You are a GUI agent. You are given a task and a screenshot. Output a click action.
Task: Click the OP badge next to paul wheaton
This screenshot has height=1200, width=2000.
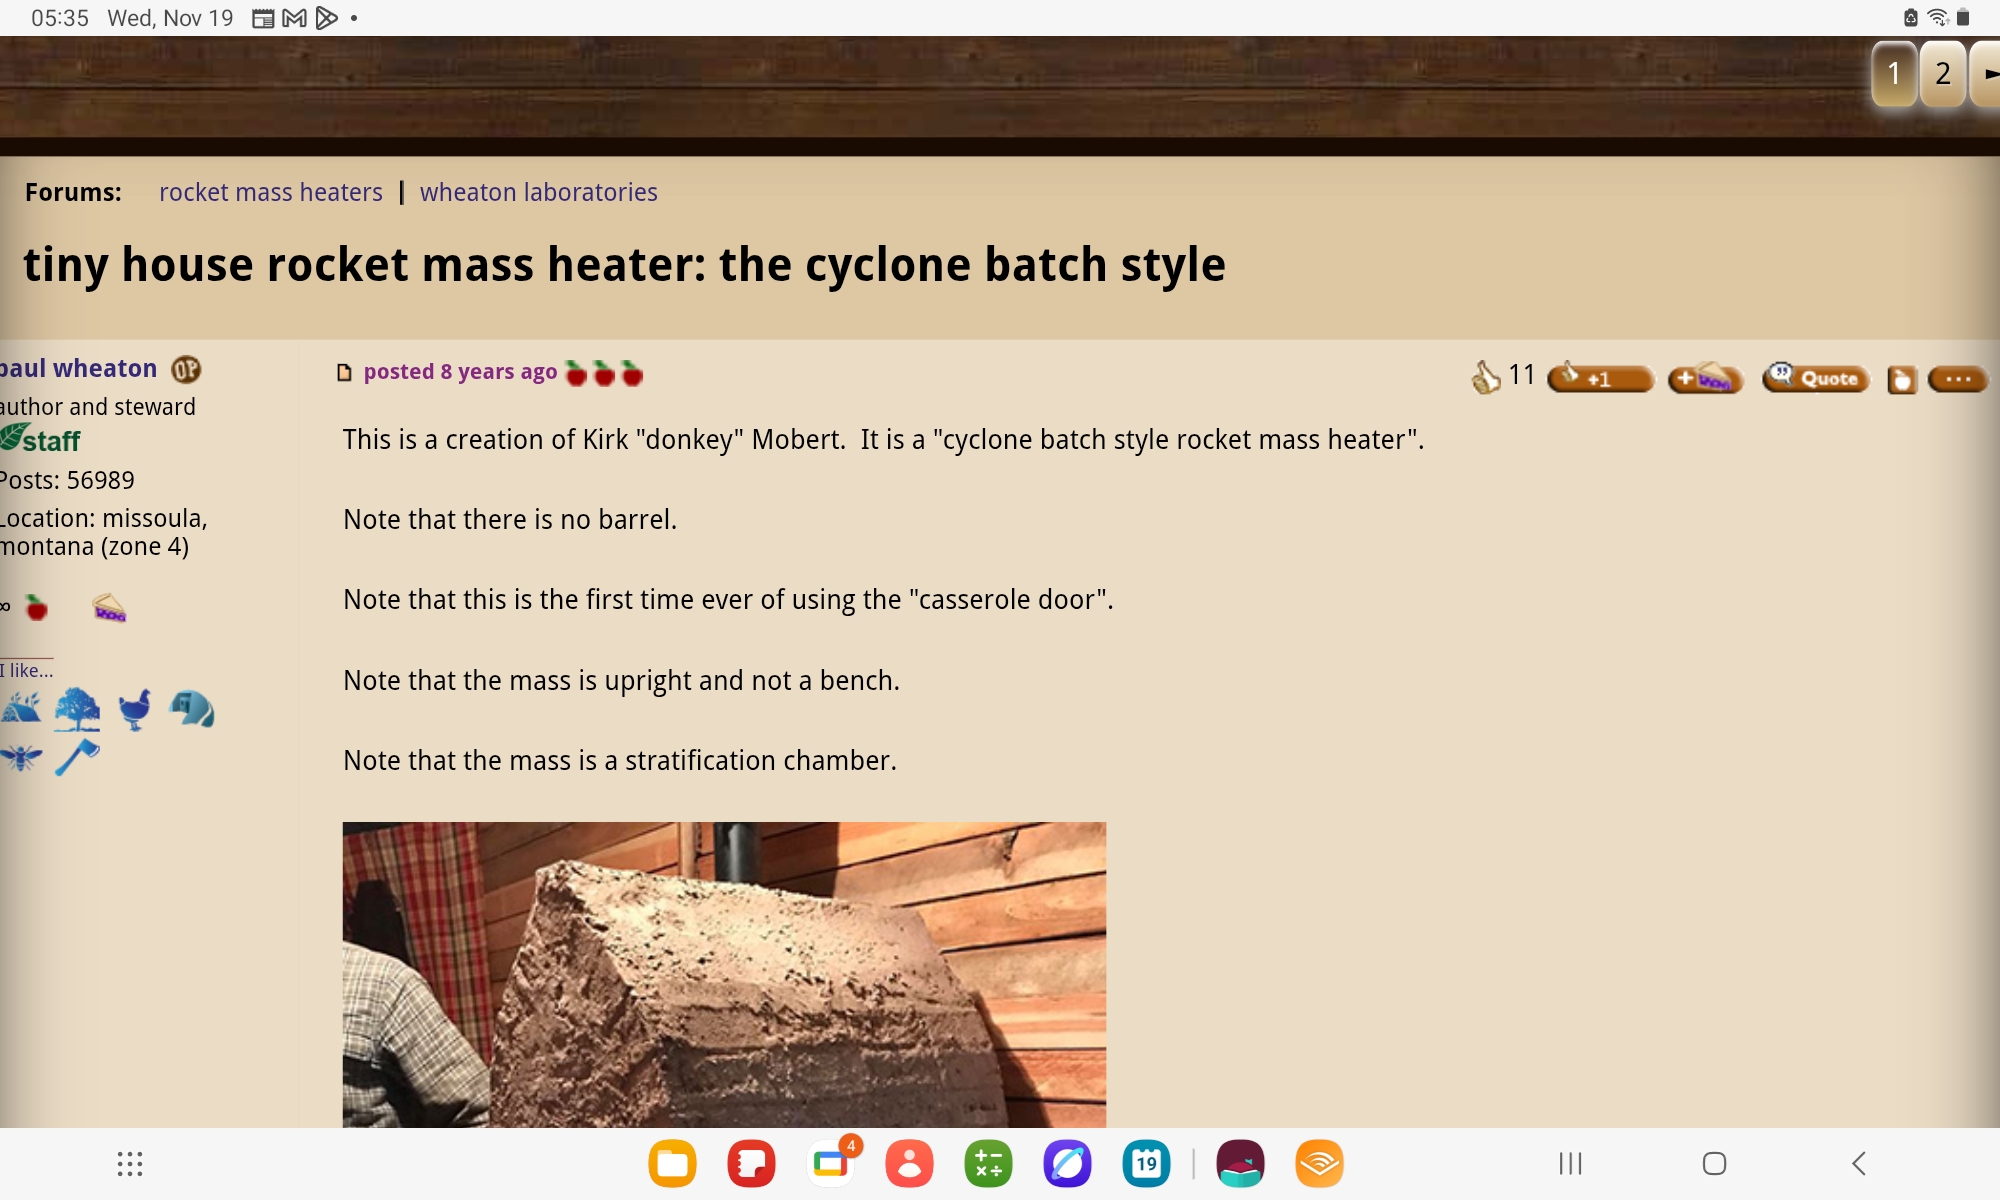click(186, 369)
